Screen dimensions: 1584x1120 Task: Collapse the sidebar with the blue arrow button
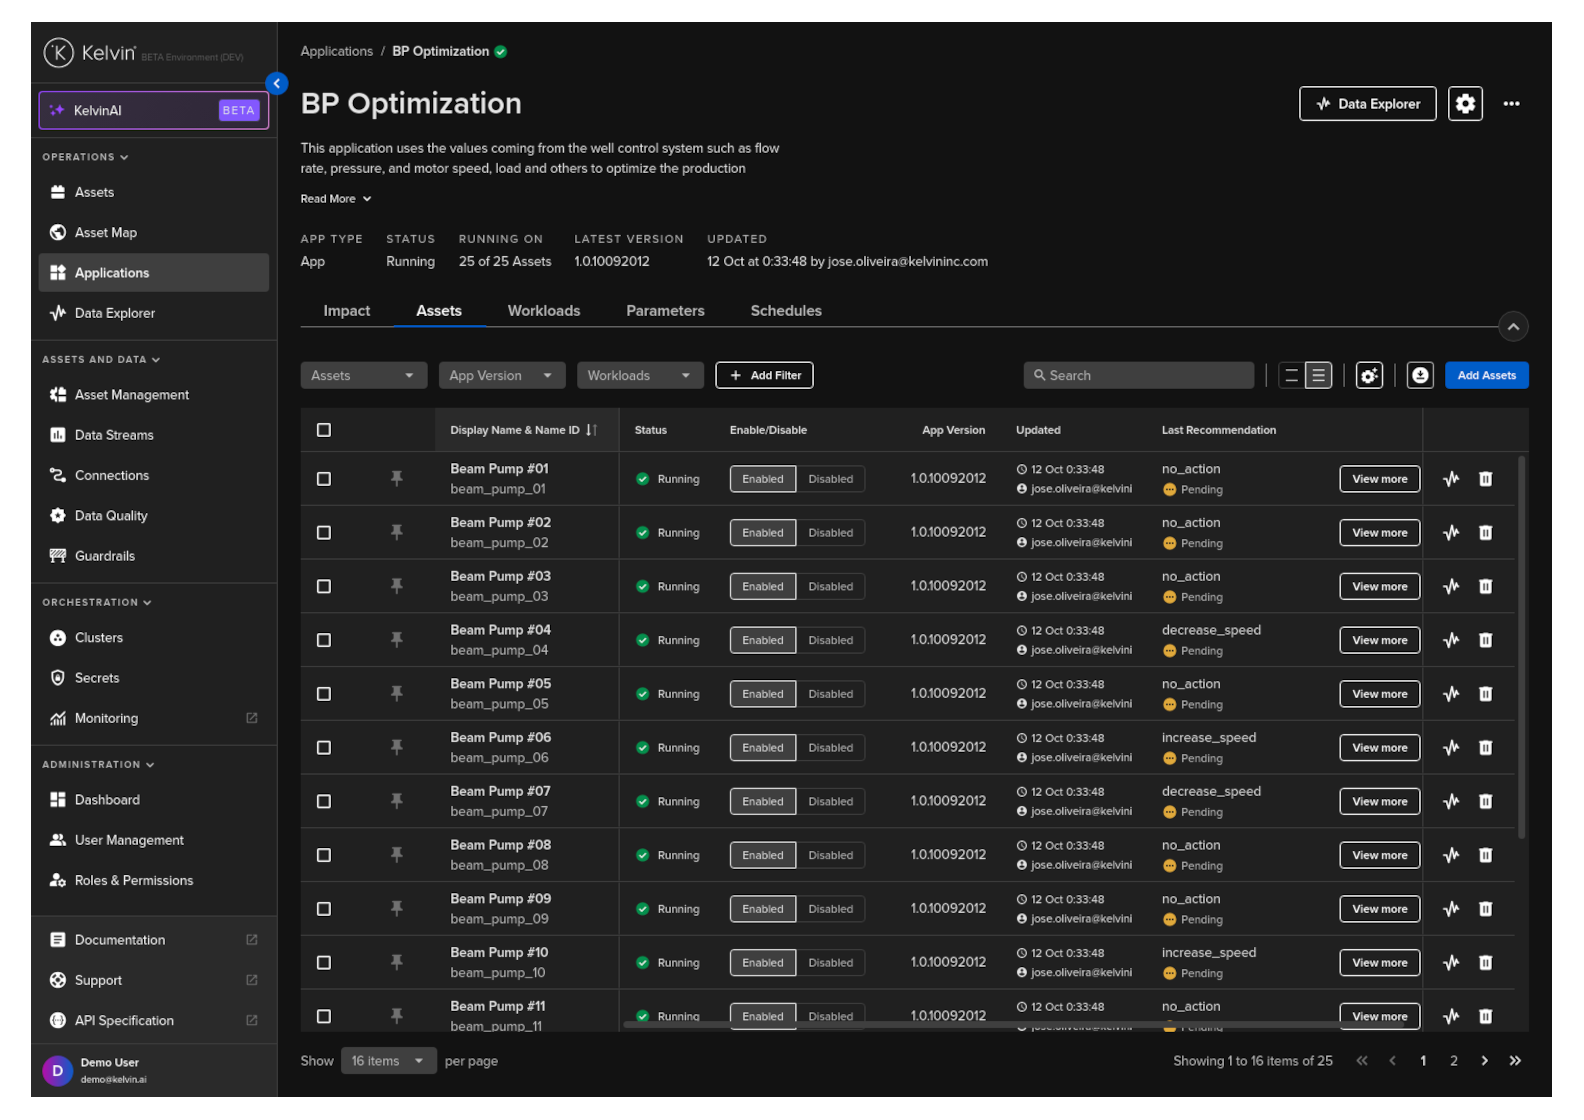coord(277,84)
